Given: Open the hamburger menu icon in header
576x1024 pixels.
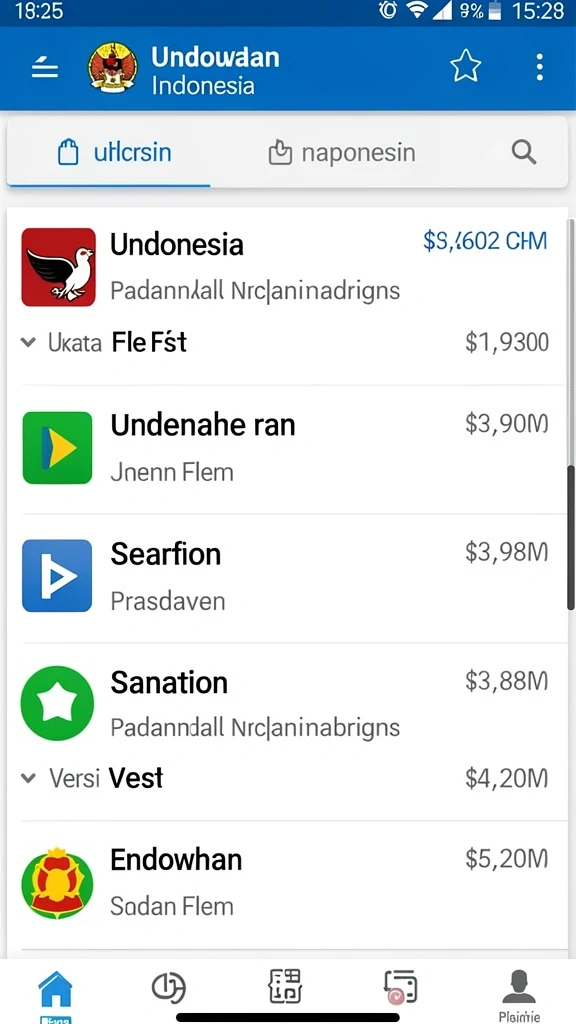Looking at the screenshot, I should click(45, 67).
